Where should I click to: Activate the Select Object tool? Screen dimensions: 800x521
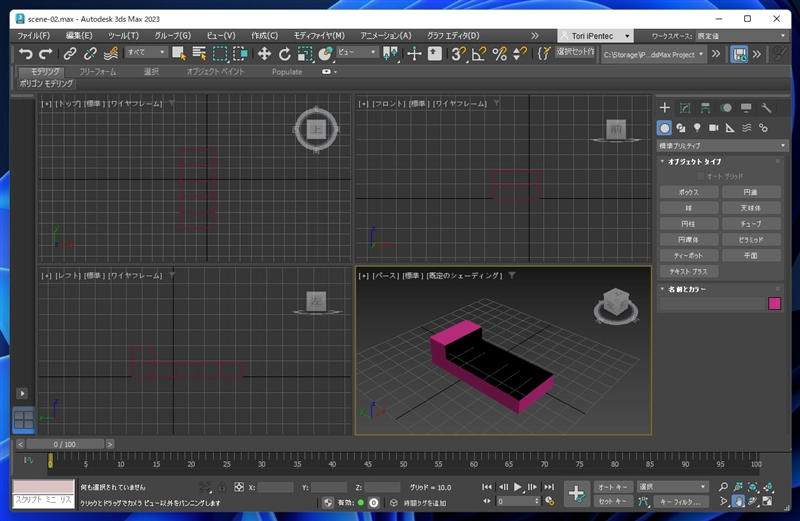coord(179,54)
